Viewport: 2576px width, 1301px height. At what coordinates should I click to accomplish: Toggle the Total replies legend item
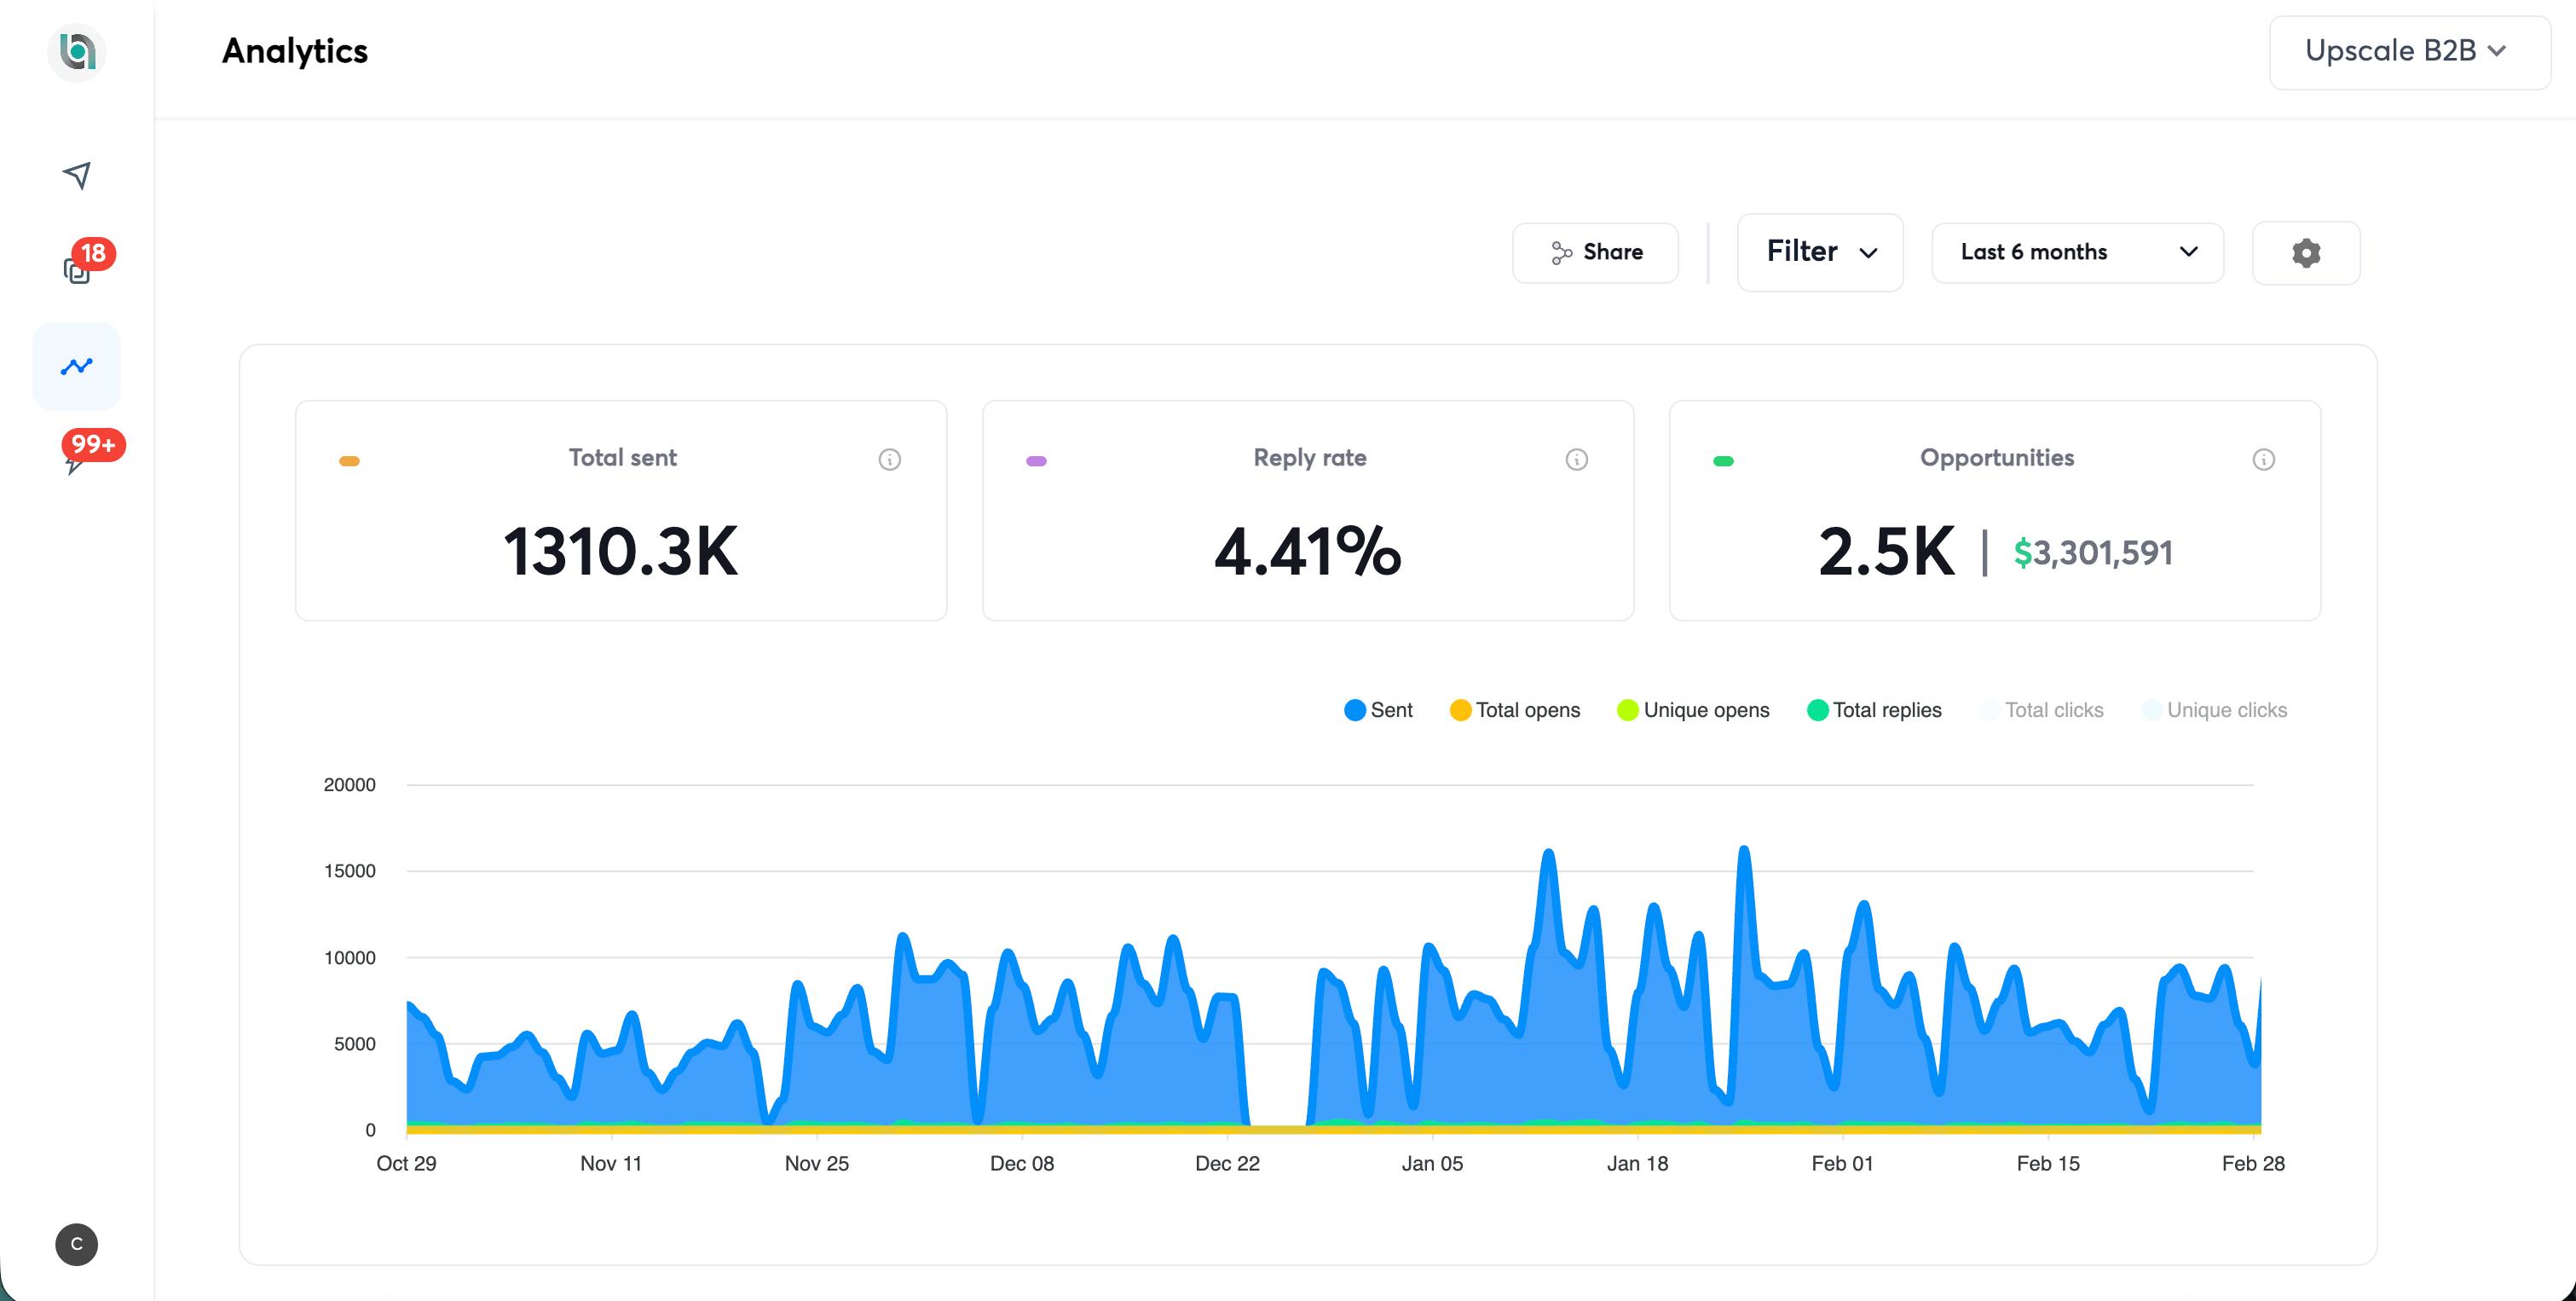tap(1874, 710)
